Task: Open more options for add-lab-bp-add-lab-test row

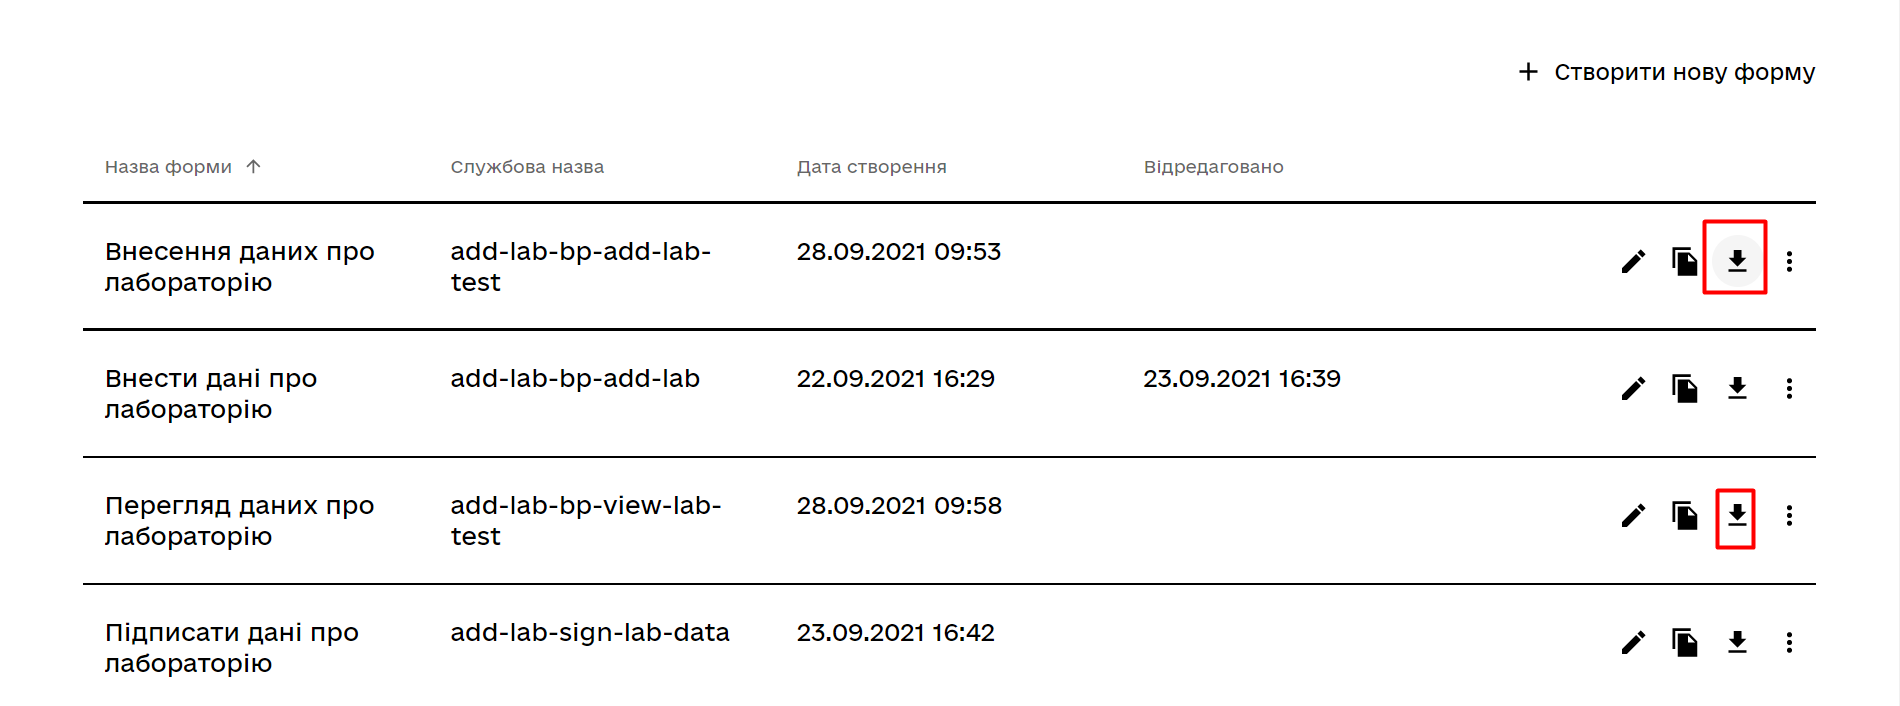Action: click(1789, 262)
